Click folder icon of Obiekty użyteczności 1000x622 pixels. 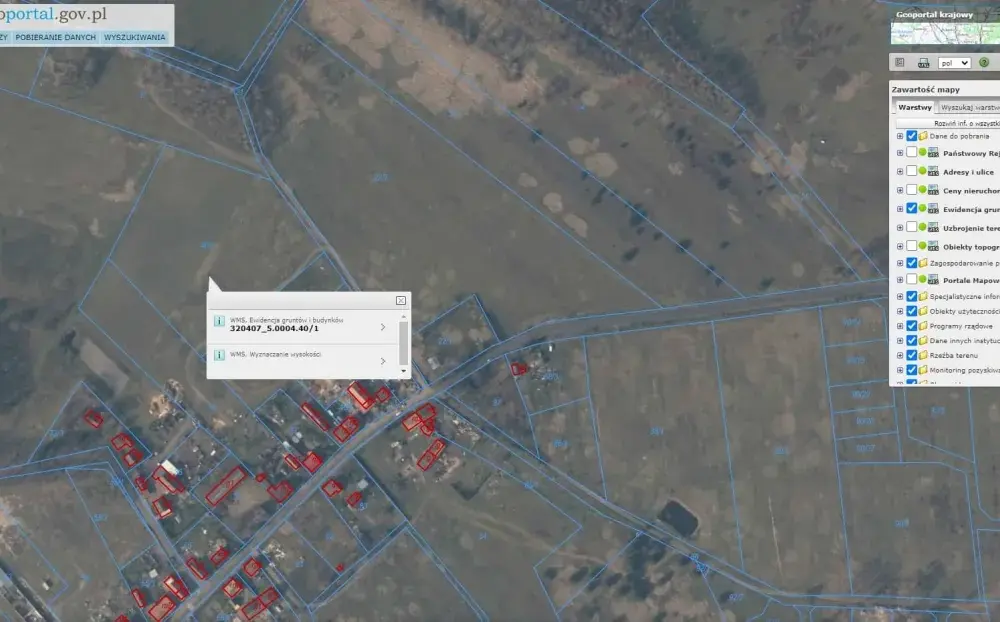click(923, 311)
